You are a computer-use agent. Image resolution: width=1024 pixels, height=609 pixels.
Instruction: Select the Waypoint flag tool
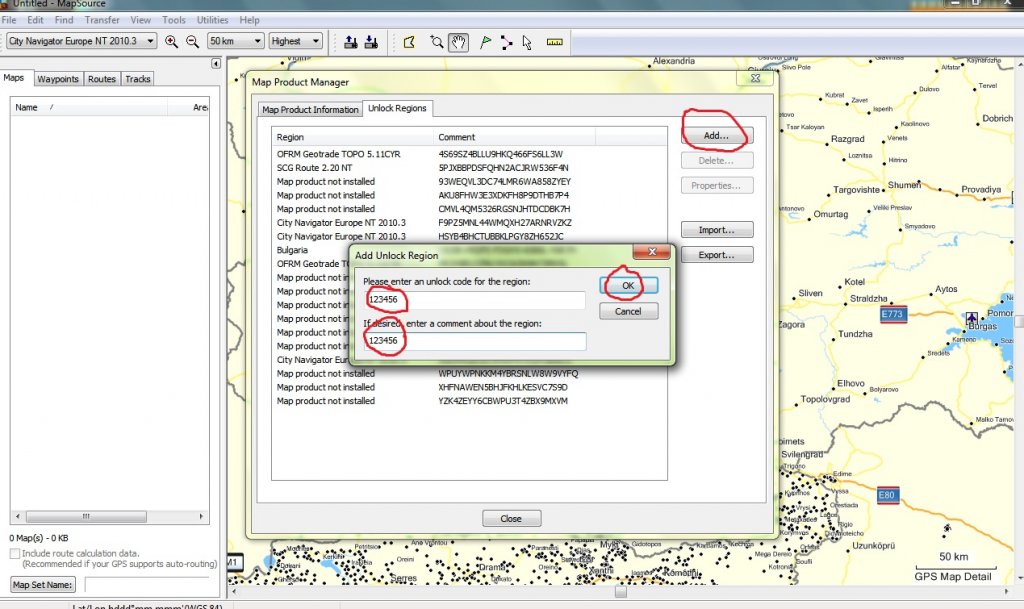point(485,42)
